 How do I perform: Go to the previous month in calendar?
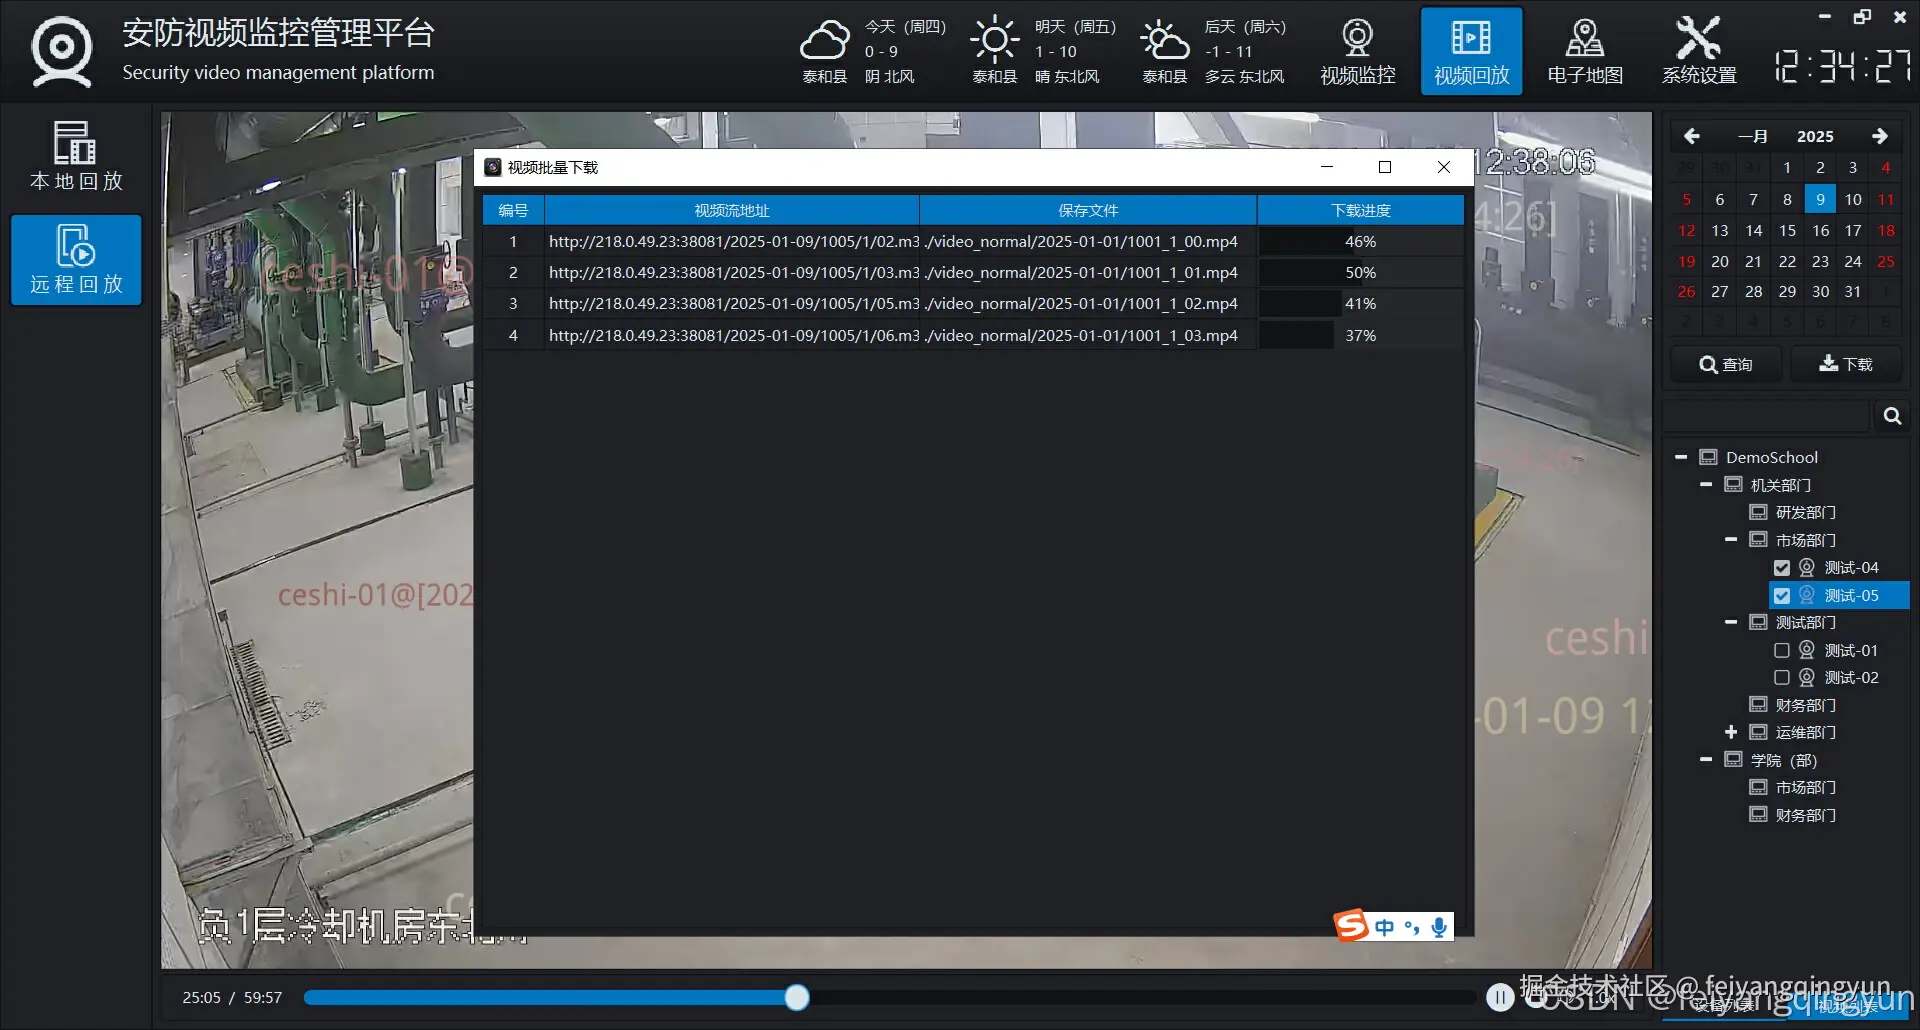click(x=1691, y=136)
